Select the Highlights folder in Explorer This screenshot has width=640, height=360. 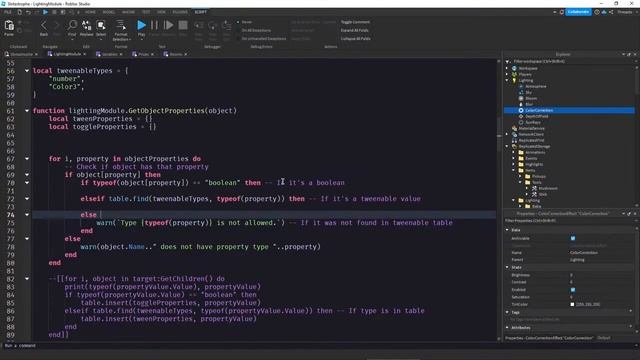534,164
